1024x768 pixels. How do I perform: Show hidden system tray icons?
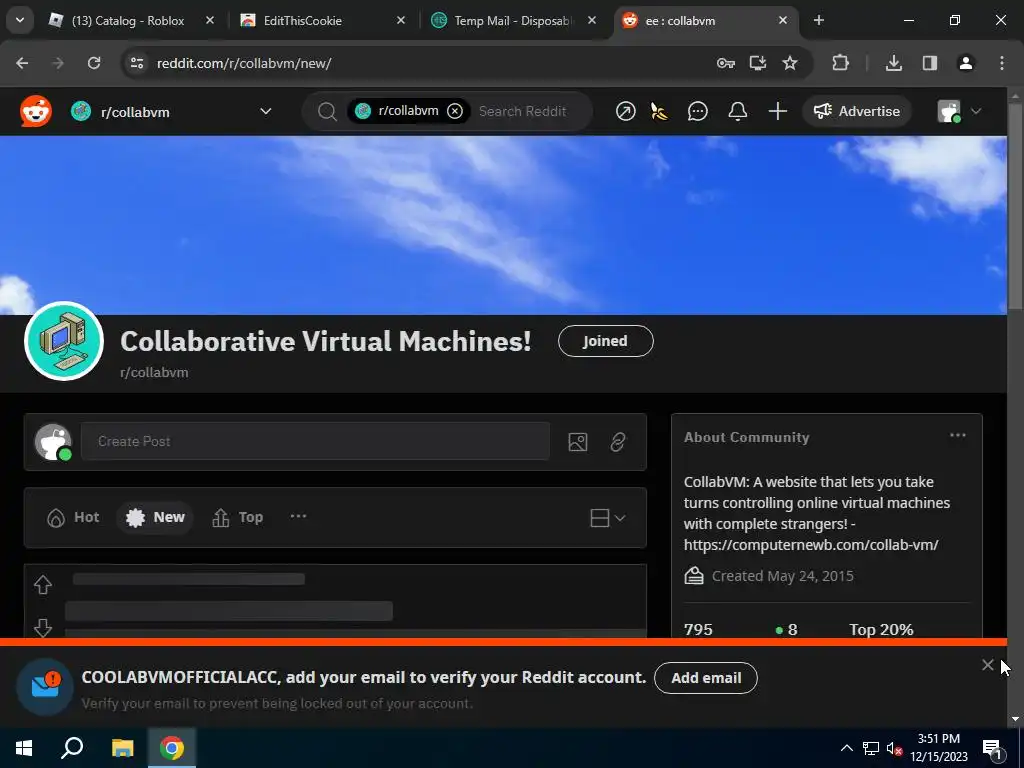tap(846, 748)
